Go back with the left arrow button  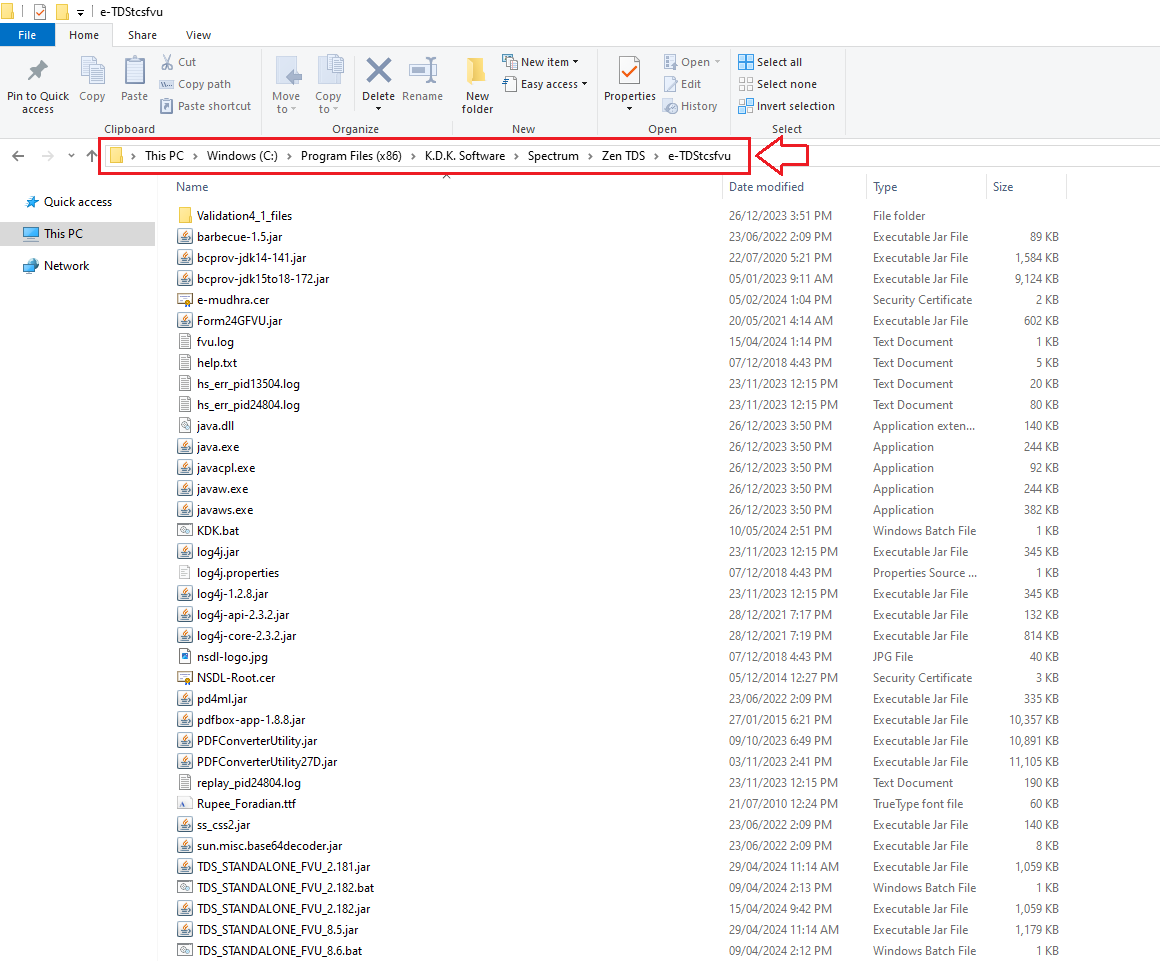pyautogui.click(x=18, y=156)
